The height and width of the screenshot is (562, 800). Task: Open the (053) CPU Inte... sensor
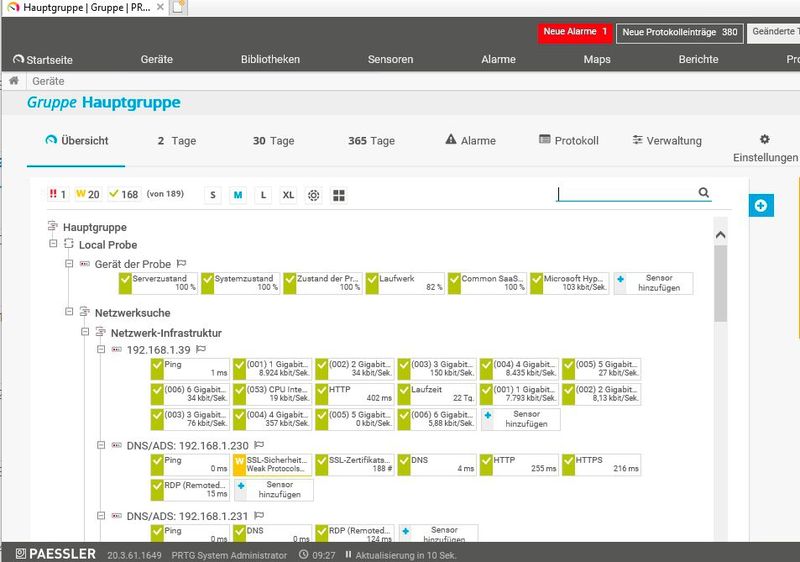click(272, 394)
